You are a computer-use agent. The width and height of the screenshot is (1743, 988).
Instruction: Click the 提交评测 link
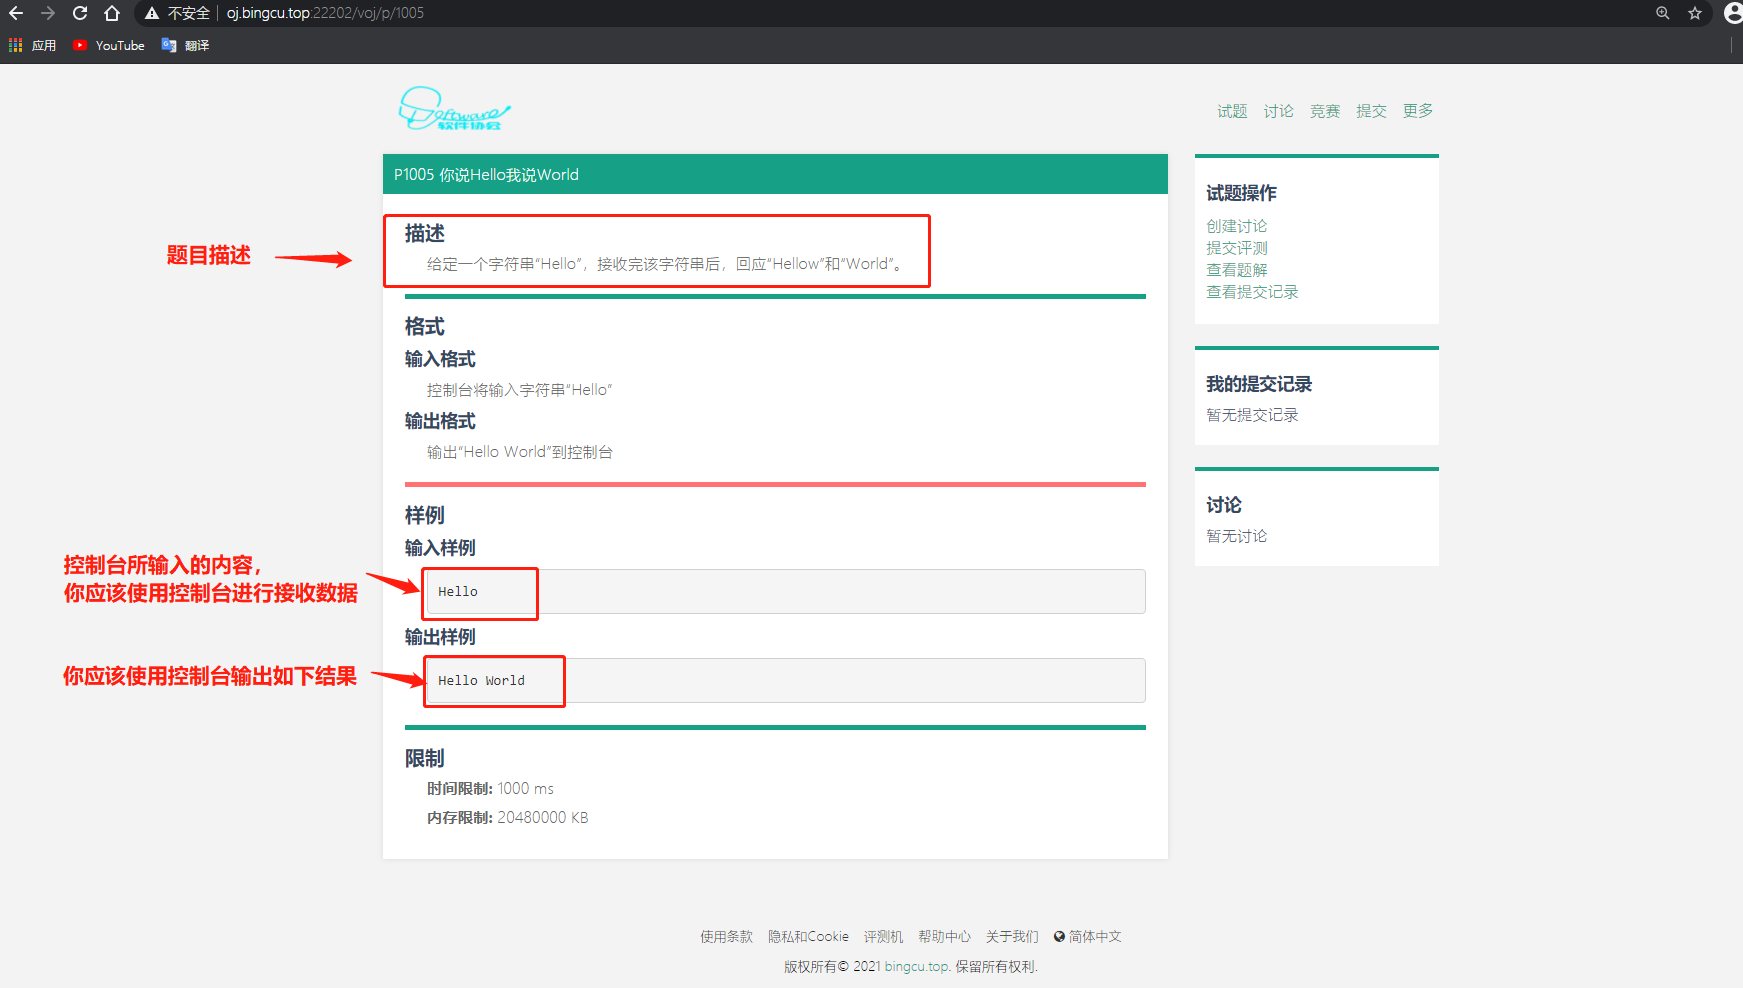coord(1236,248)
